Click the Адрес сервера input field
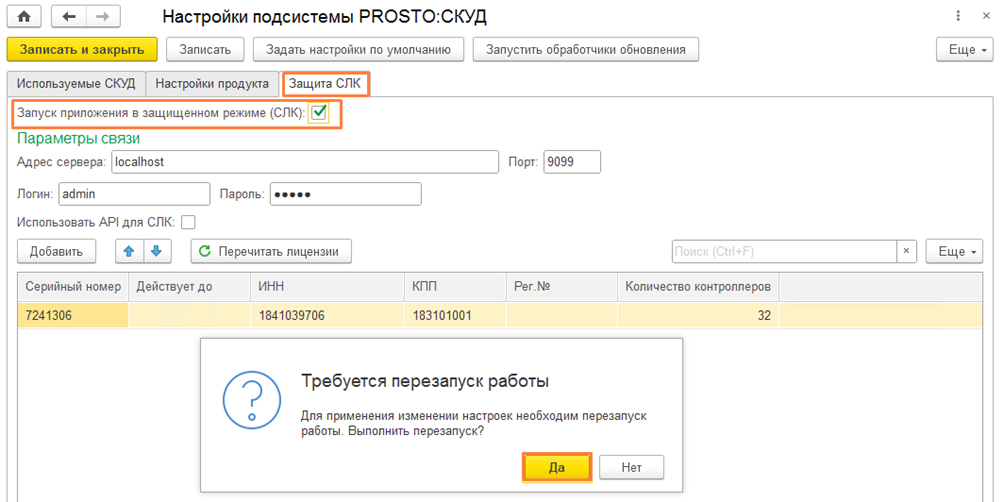Screen dimensions: 1004x502 tap(303, 162)
